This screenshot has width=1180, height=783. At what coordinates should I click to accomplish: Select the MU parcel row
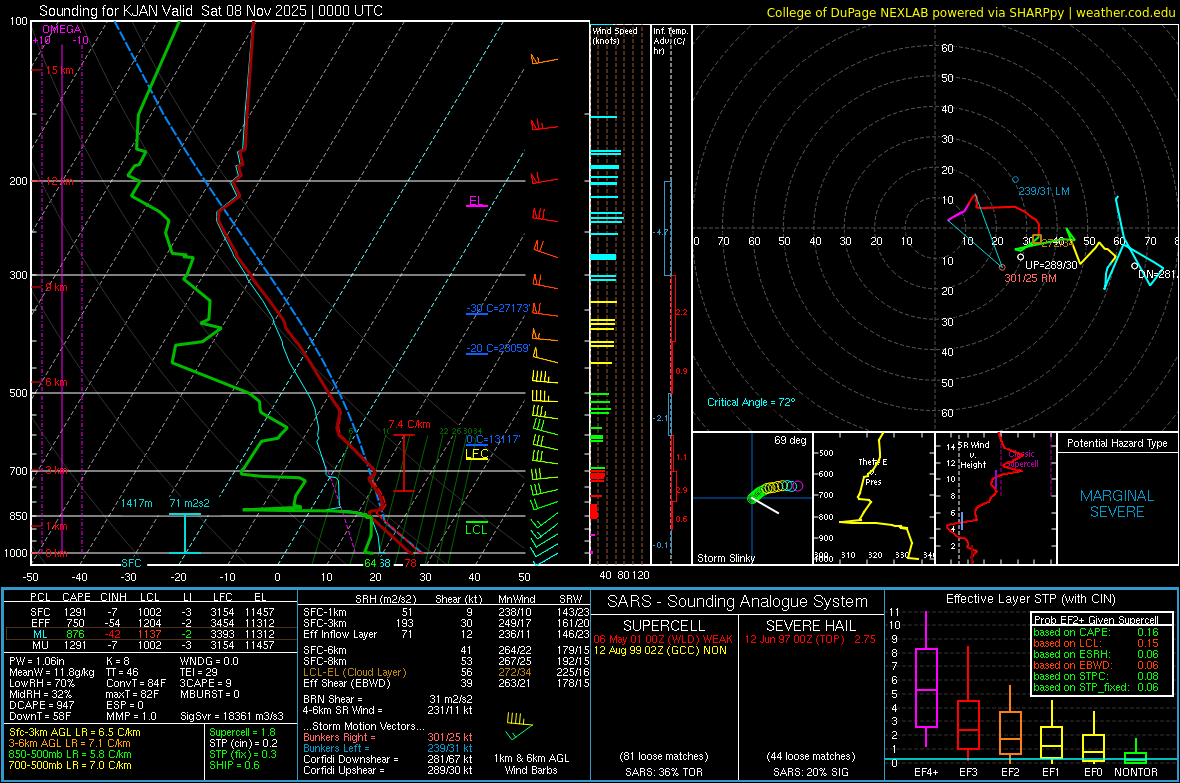pyautogui.click(x=151, y=645)
